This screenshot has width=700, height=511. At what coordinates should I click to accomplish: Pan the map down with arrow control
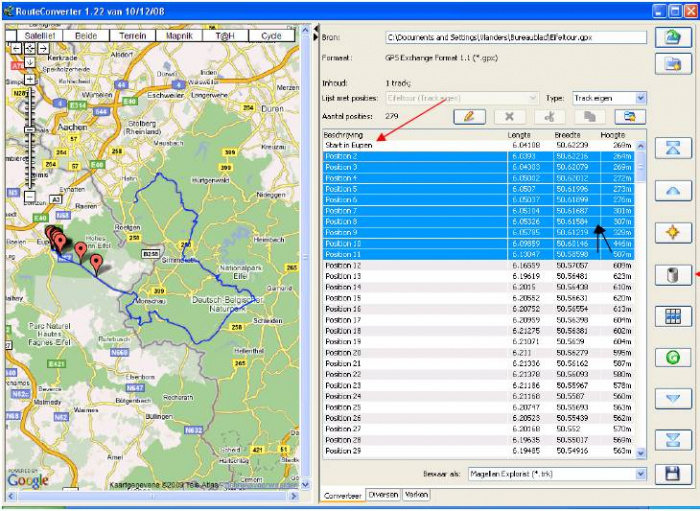tap(29, 62)
